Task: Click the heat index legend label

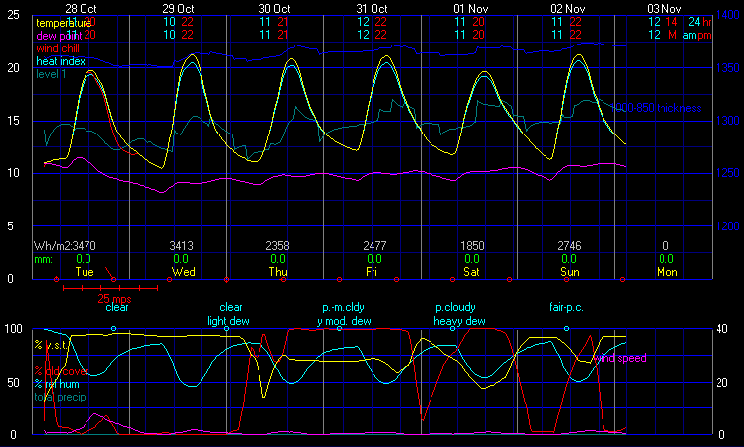Action: point(60,60)
